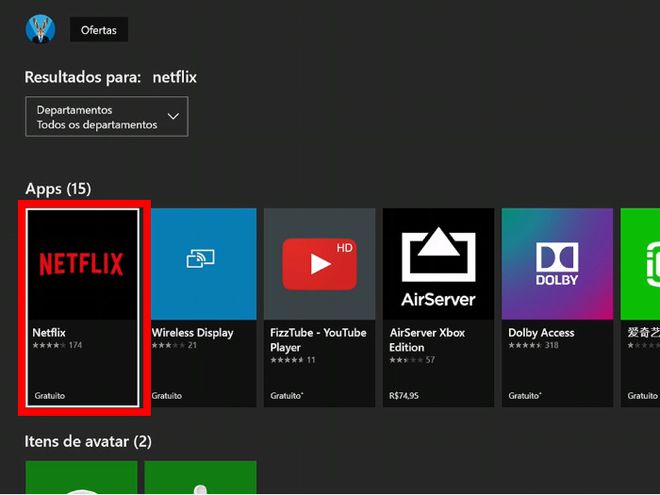Click the Dolby Access title text
Viewport: 660px width, 495px height.
[x=541, y=333]
